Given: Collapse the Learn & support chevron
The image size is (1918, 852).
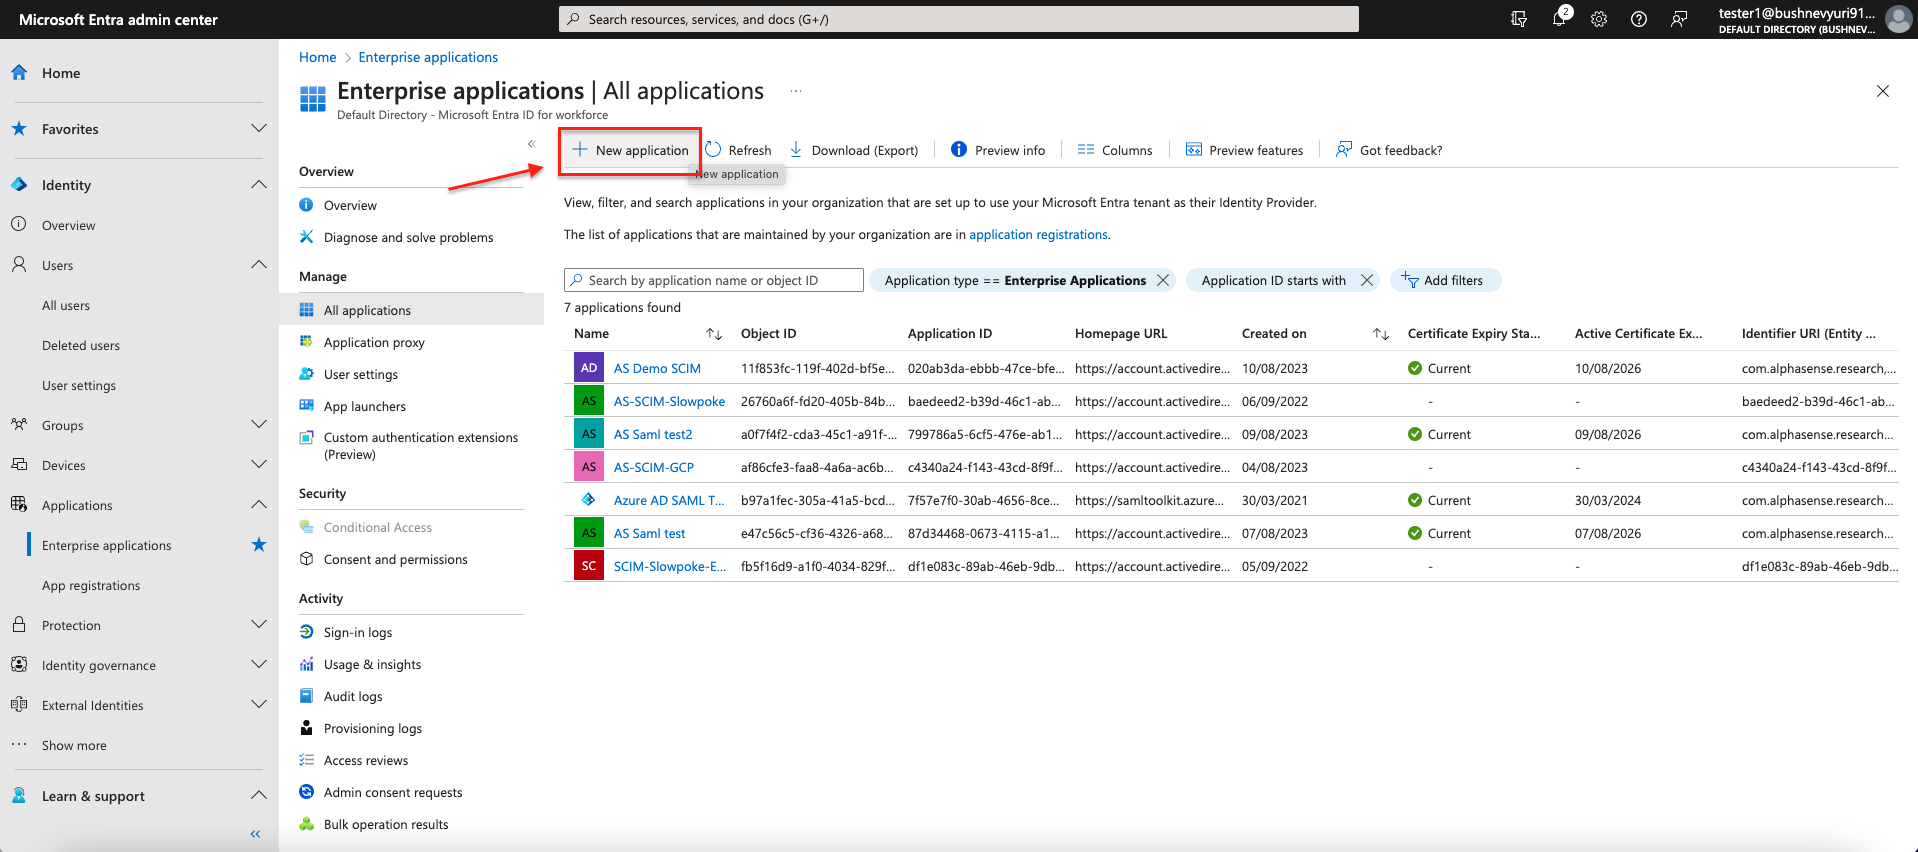Looking at the screenshot, I should pyautogui.click(x=259, y=795).
